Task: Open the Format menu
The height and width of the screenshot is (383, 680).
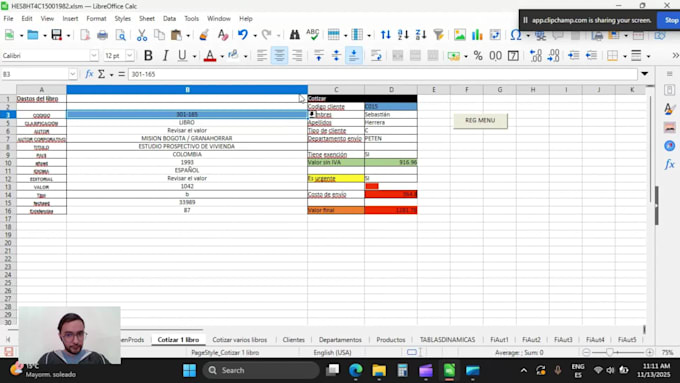Action: 96,19
